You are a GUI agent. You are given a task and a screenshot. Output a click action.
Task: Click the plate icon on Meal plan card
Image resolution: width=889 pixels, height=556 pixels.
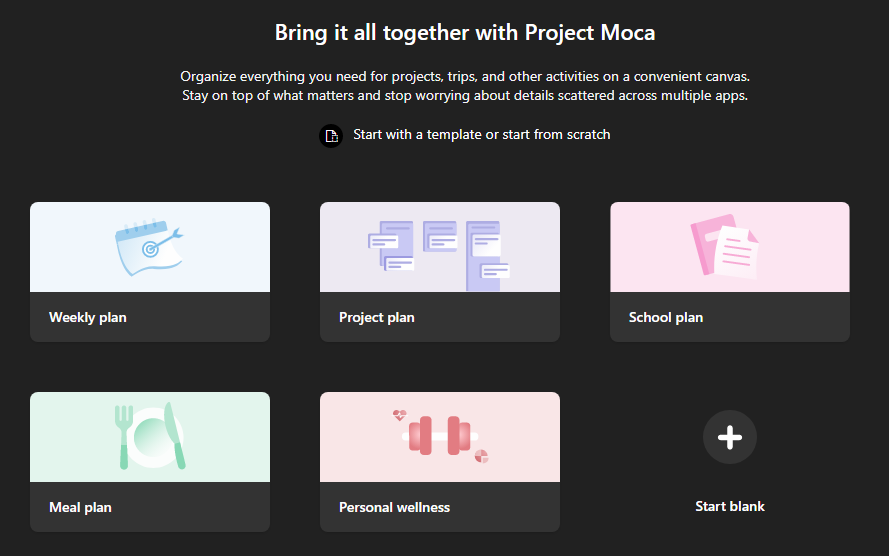click(150, 436)
